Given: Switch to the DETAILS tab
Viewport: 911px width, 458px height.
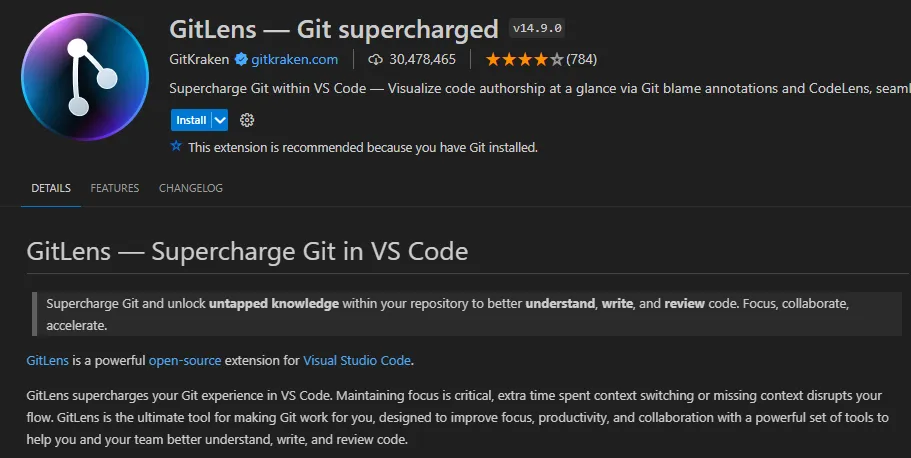Looking at the screenshot, I should pos(51,188).
